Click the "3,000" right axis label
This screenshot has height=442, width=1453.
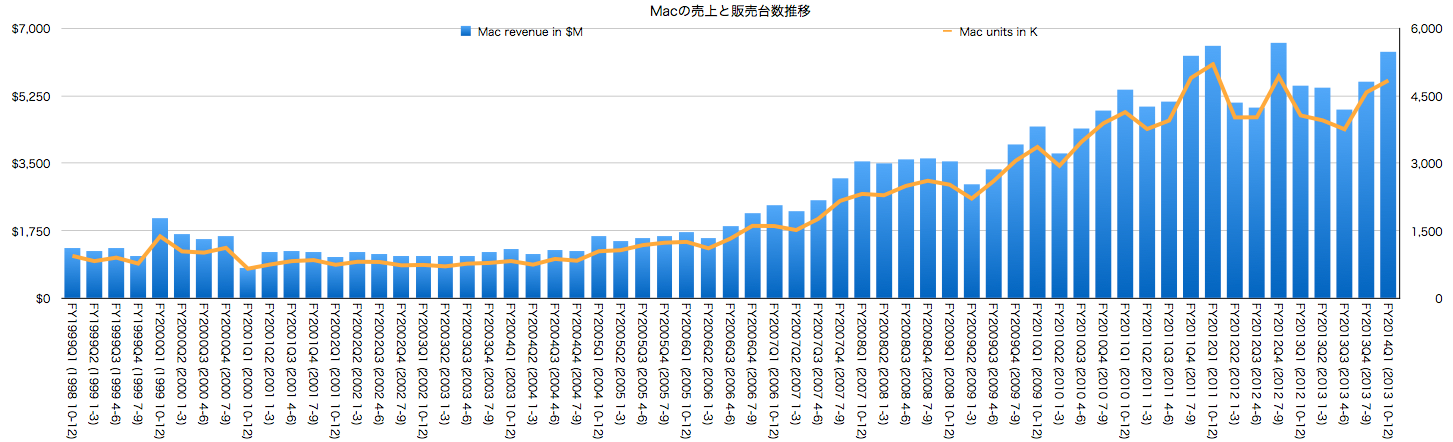[1423, 163]
